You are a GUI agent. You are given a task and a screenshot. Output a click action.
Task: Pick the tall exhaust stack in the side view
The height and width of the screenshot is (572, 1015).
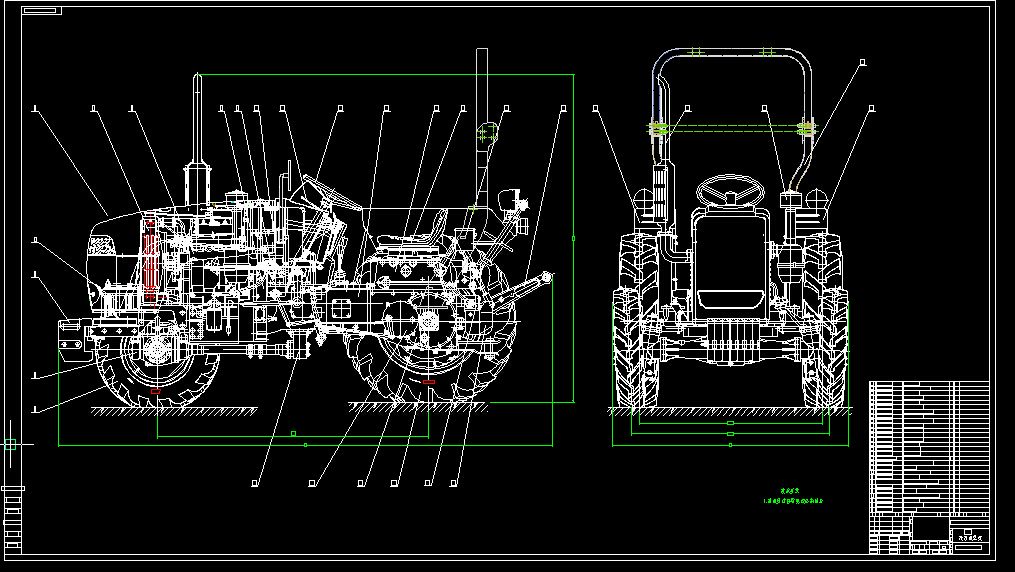(x=197, y=138)
